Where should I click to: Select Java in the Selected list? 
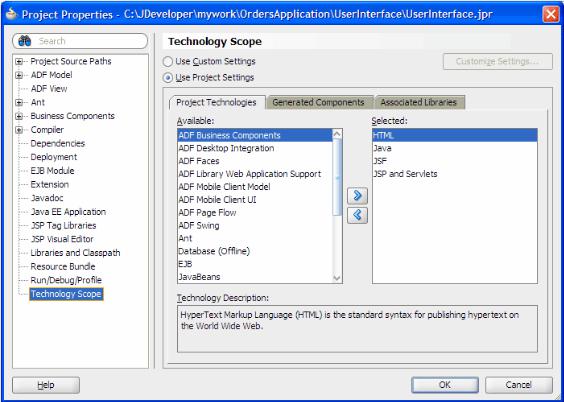pos(455,148)
